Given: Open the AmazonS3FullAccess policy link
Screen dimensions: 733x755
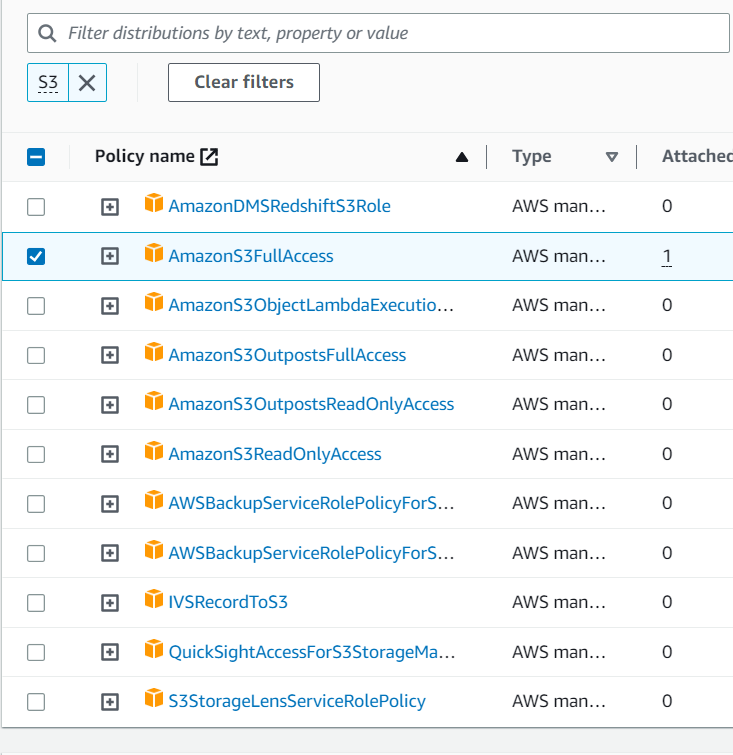Looking at the screenshot, I should 251,256.
